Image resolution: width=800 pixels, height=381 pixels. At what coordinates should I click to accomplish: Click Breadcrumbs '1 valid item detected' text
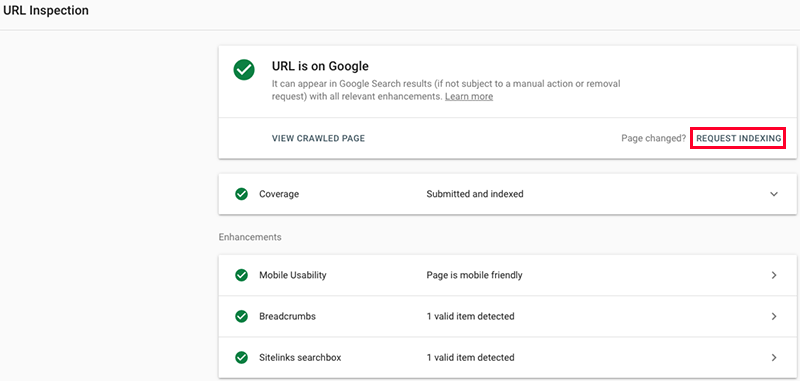pos(470,316)
